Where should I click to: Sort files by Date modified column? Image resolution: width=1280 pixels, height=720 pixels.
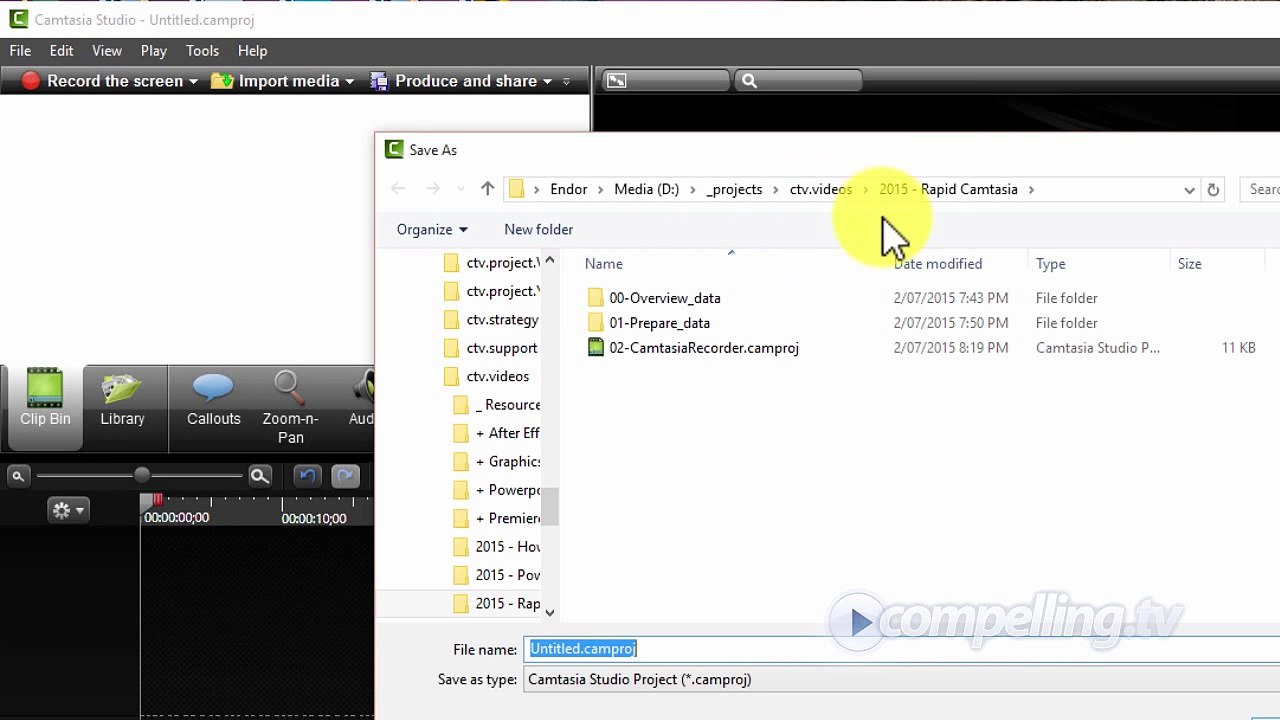tap(938, 264)
